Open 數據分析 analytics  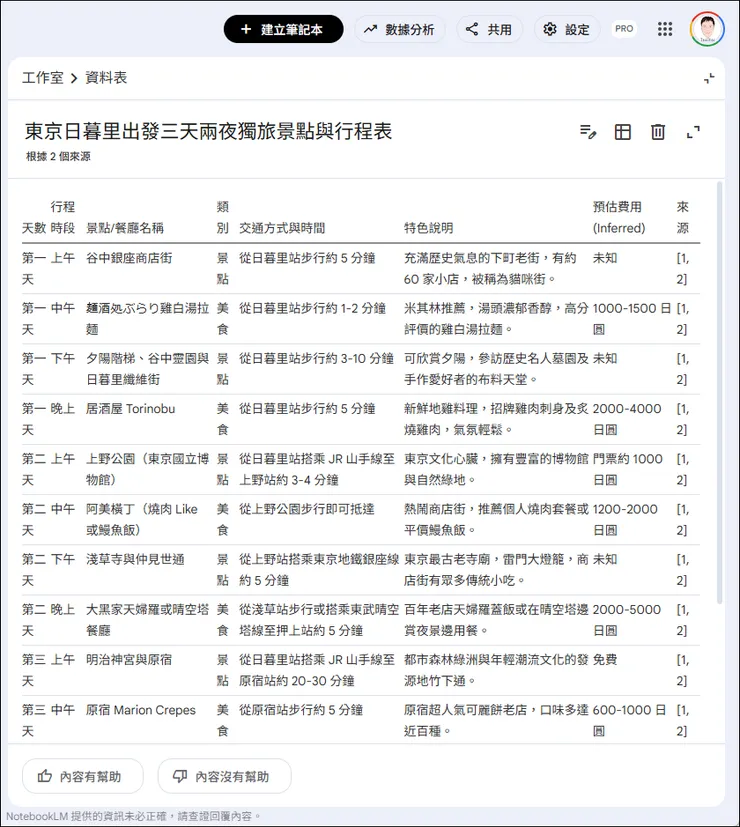point(400,29)
